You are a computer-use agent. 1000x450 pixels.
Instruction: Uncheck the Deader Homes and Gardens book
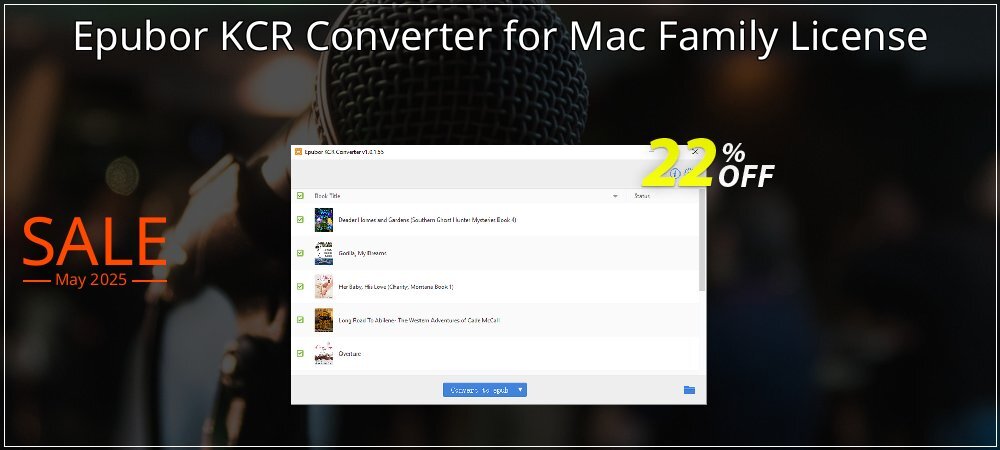coord(300,220)
